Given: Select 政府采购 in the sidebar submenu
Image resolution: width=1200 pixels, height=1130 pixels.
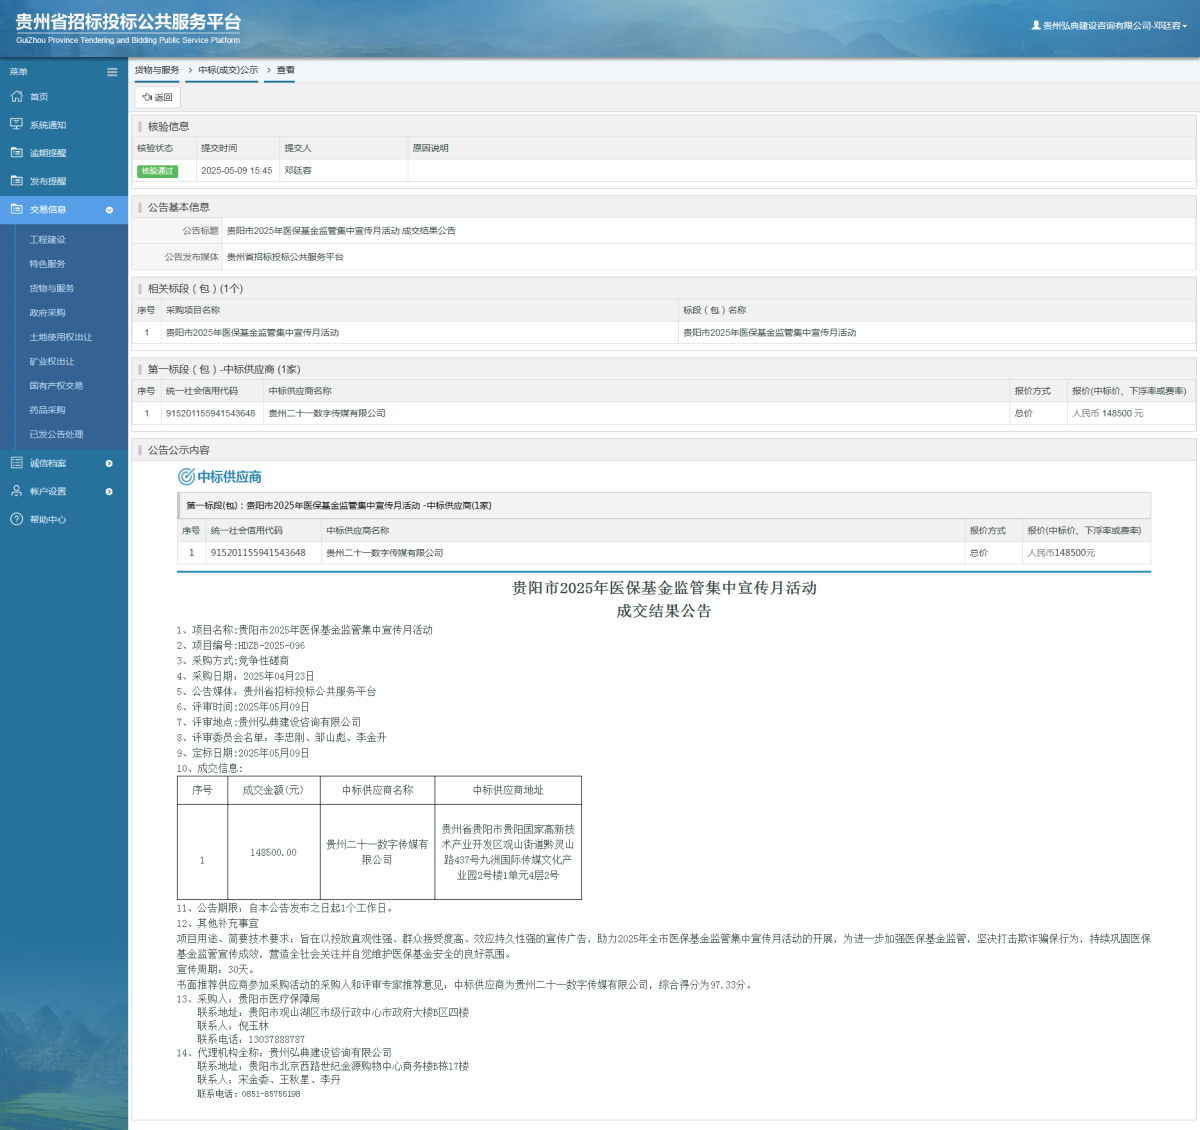Looking at the screenshot, I should pos(47,313).
